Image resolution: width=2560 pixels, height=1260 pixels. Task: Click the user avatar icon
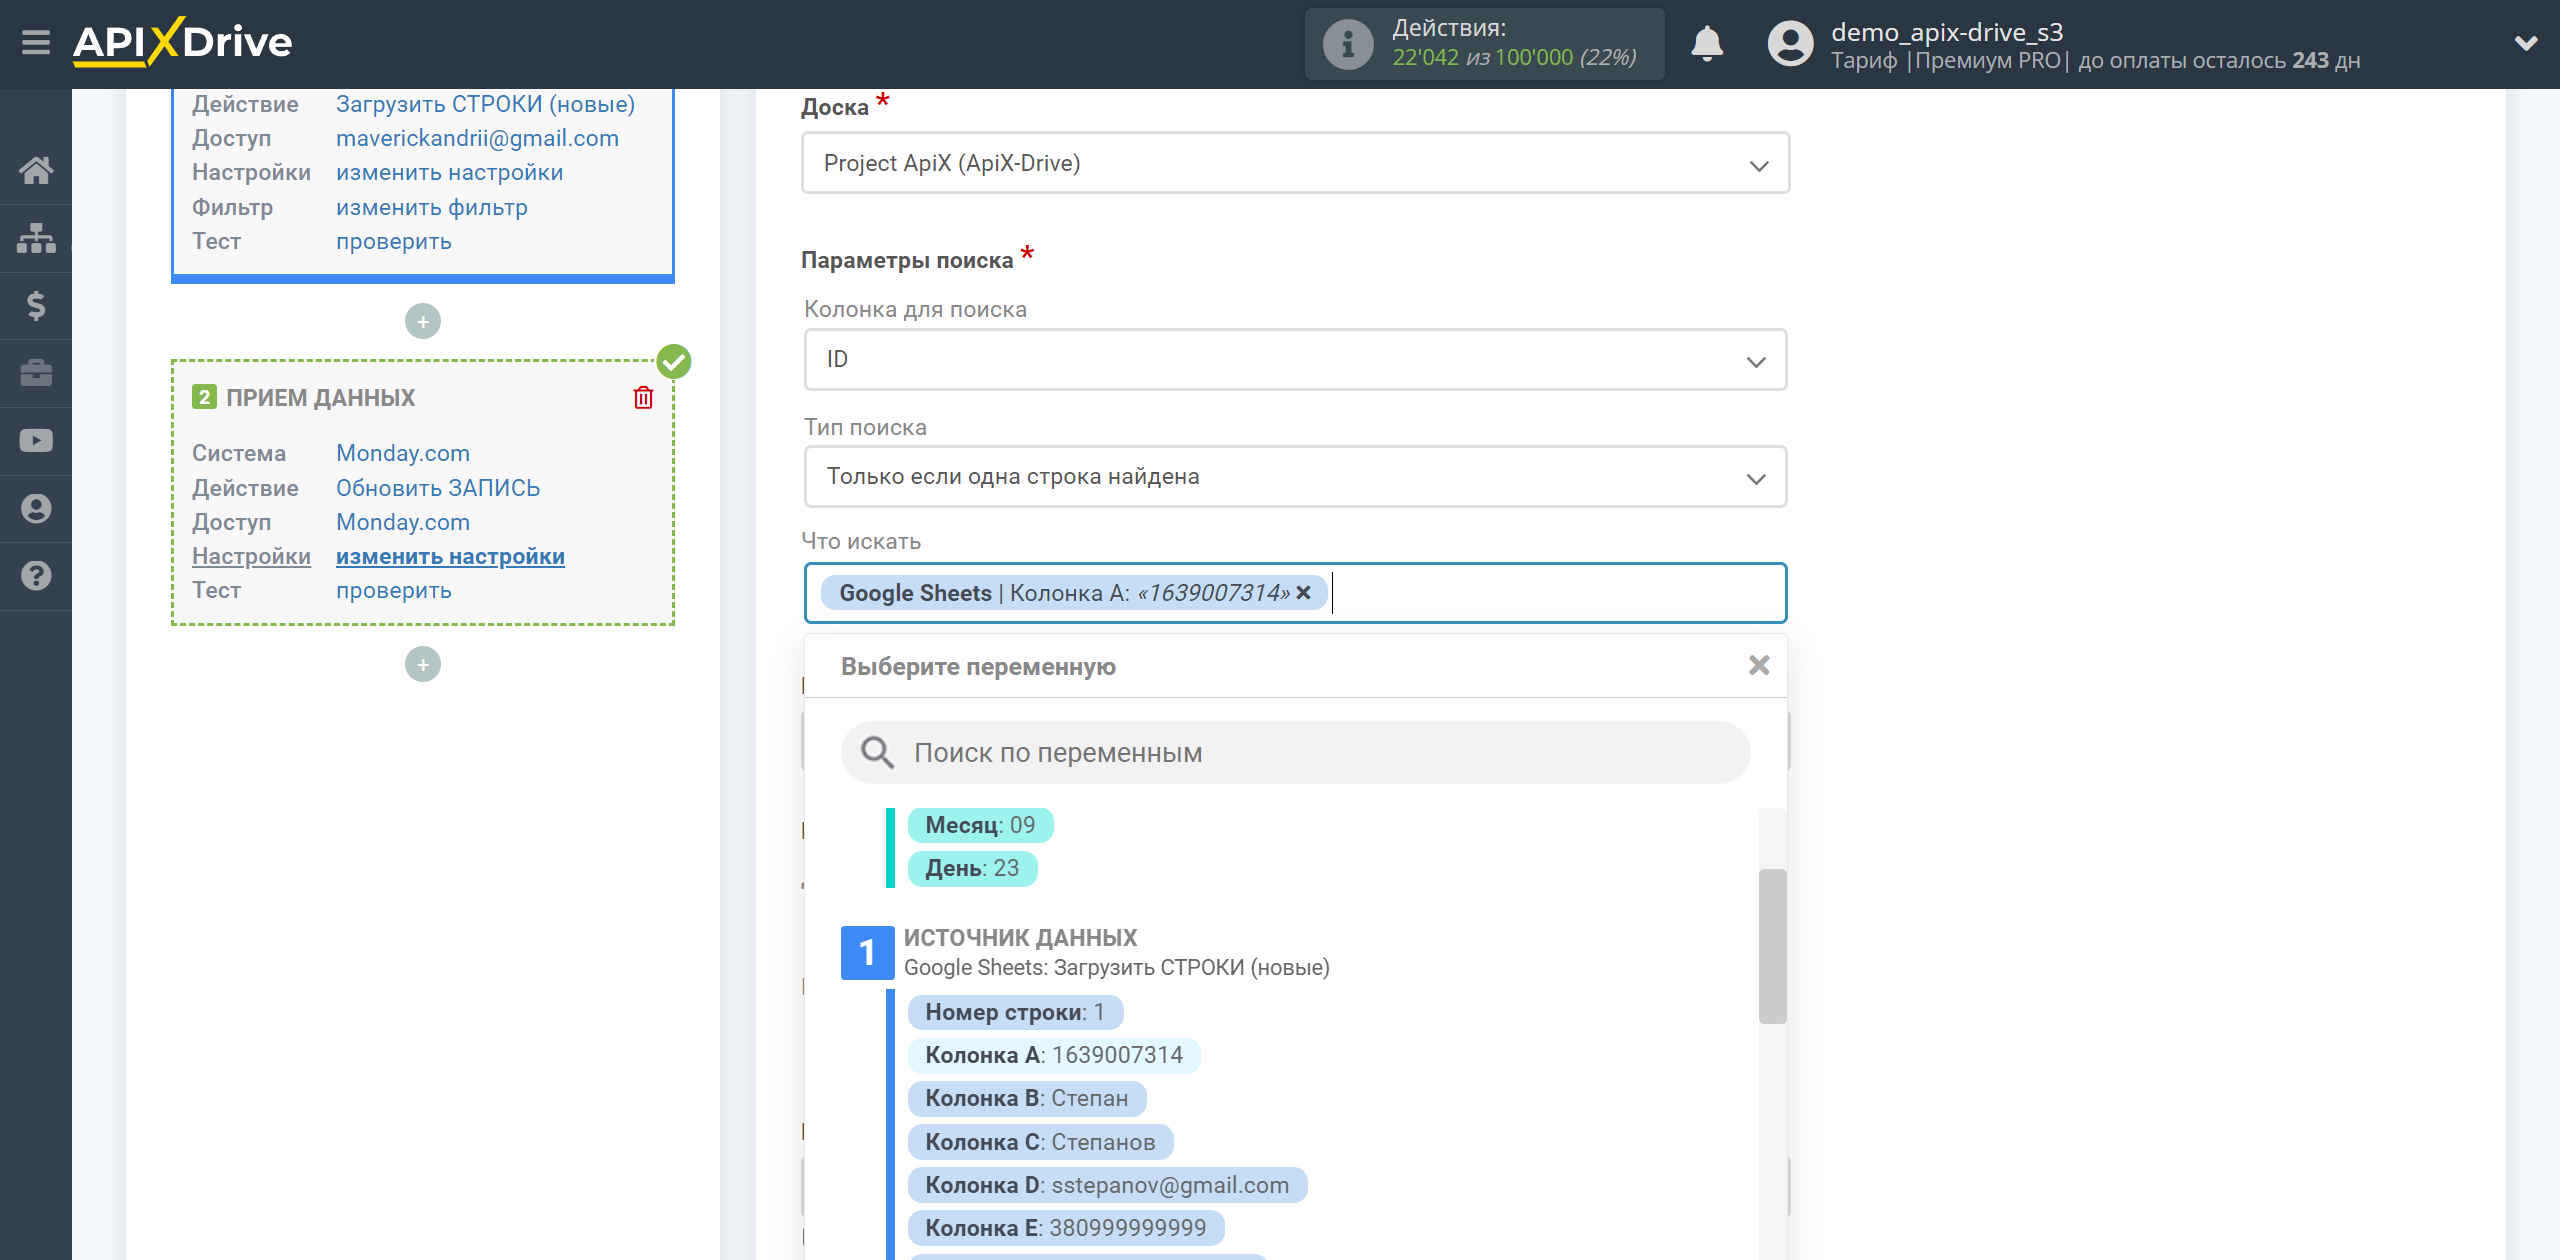1790,44
